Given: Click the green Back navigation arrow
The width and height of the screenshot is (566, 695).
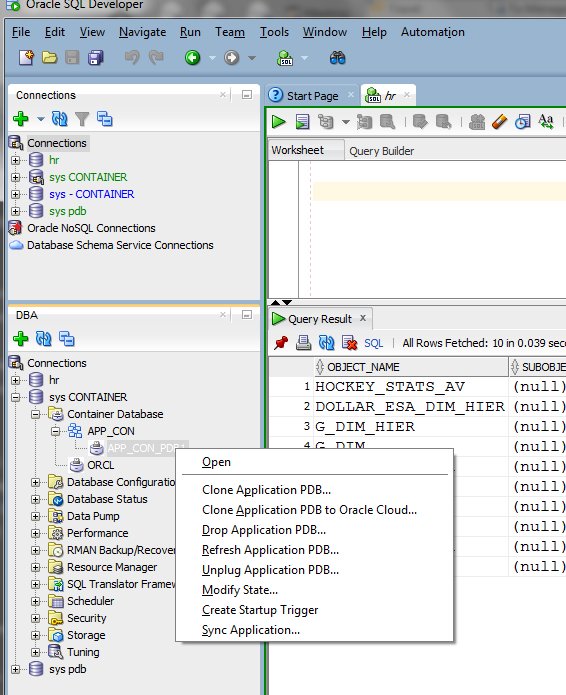Looking at the screenshot, I should 192,58.
